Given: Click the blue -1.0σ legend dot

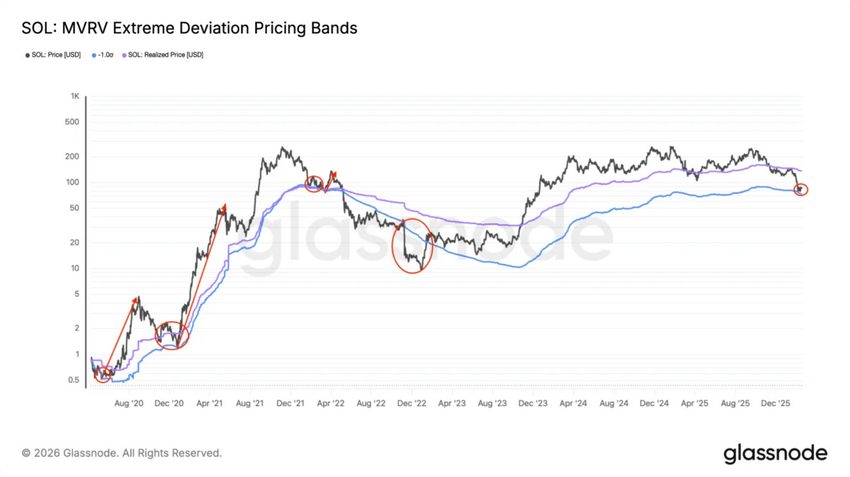Looking at the screenshot, I should coord(94,55).
